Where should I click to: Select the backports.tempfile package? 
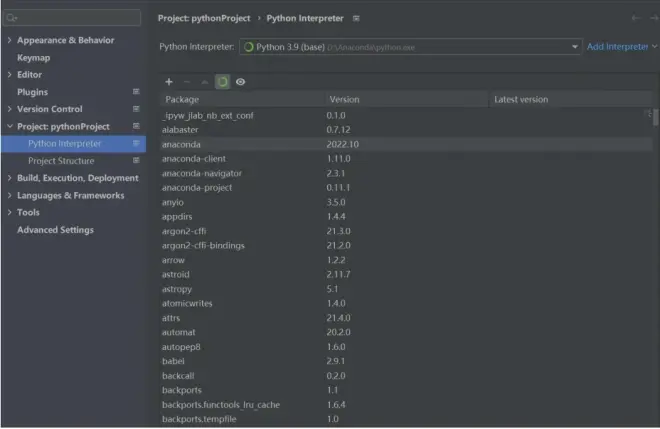point(406,419)
